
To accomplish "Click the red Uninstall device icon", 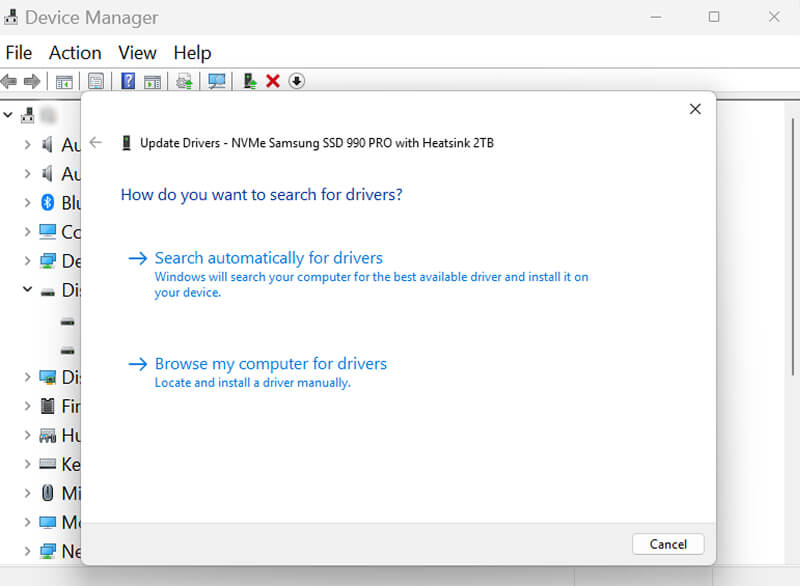I will [272, 81].
